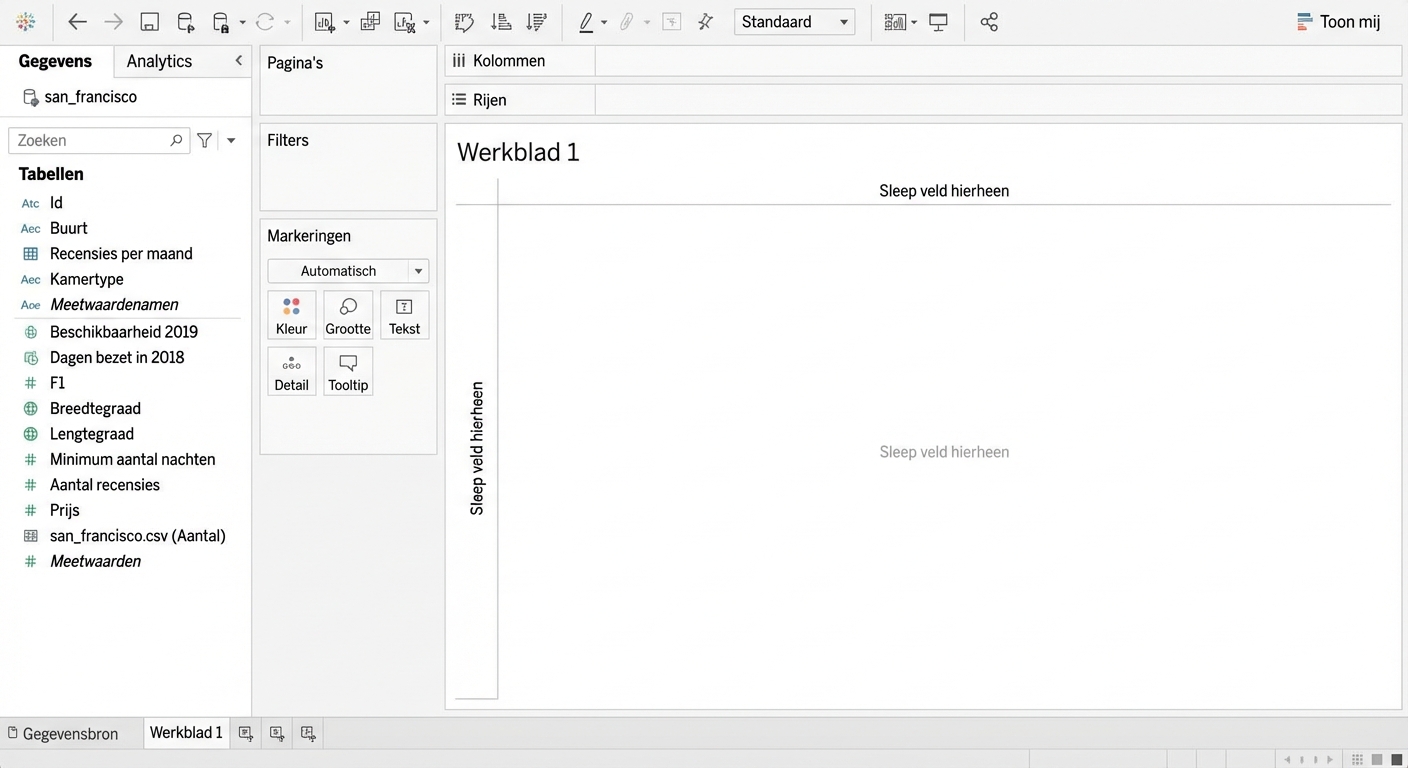
Task: Click the undo back arrow
Action: pyautogui.click(x=77, y=22)
